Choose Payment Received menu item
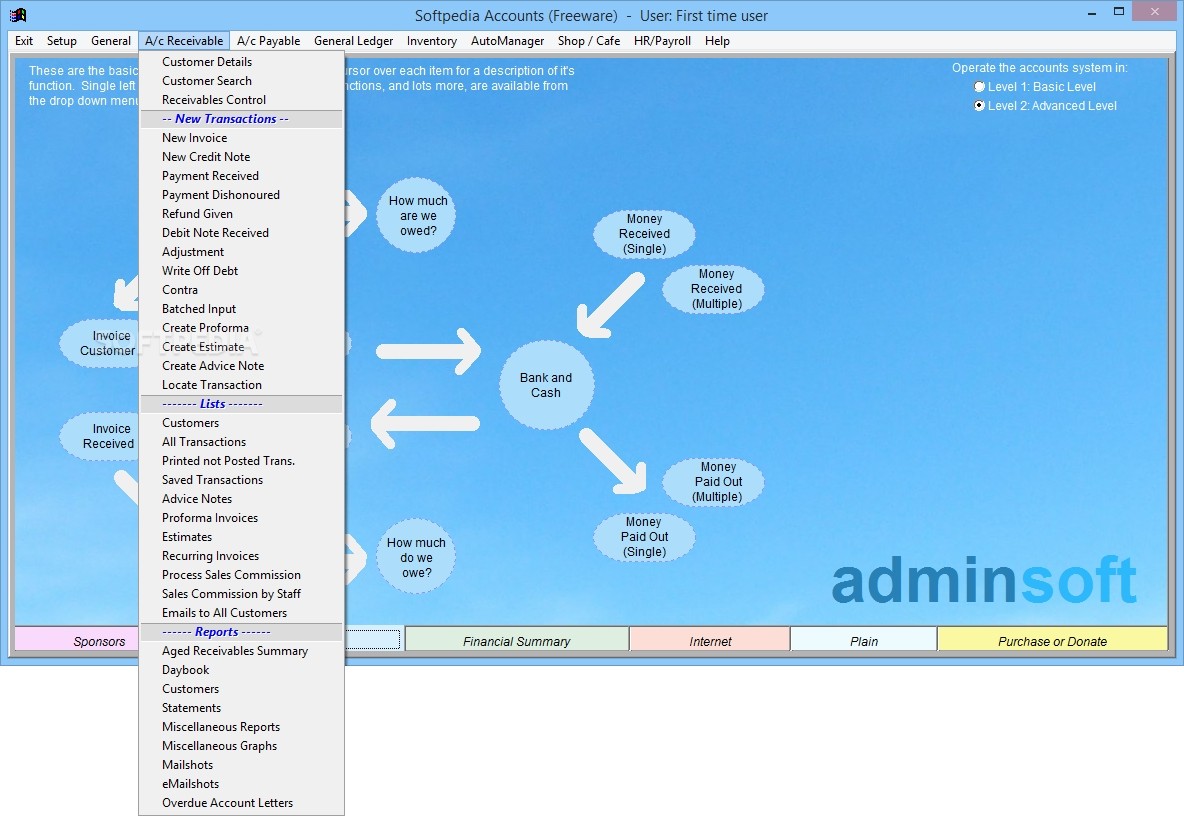Screen dimensions: 1184x816 (242, 176)
